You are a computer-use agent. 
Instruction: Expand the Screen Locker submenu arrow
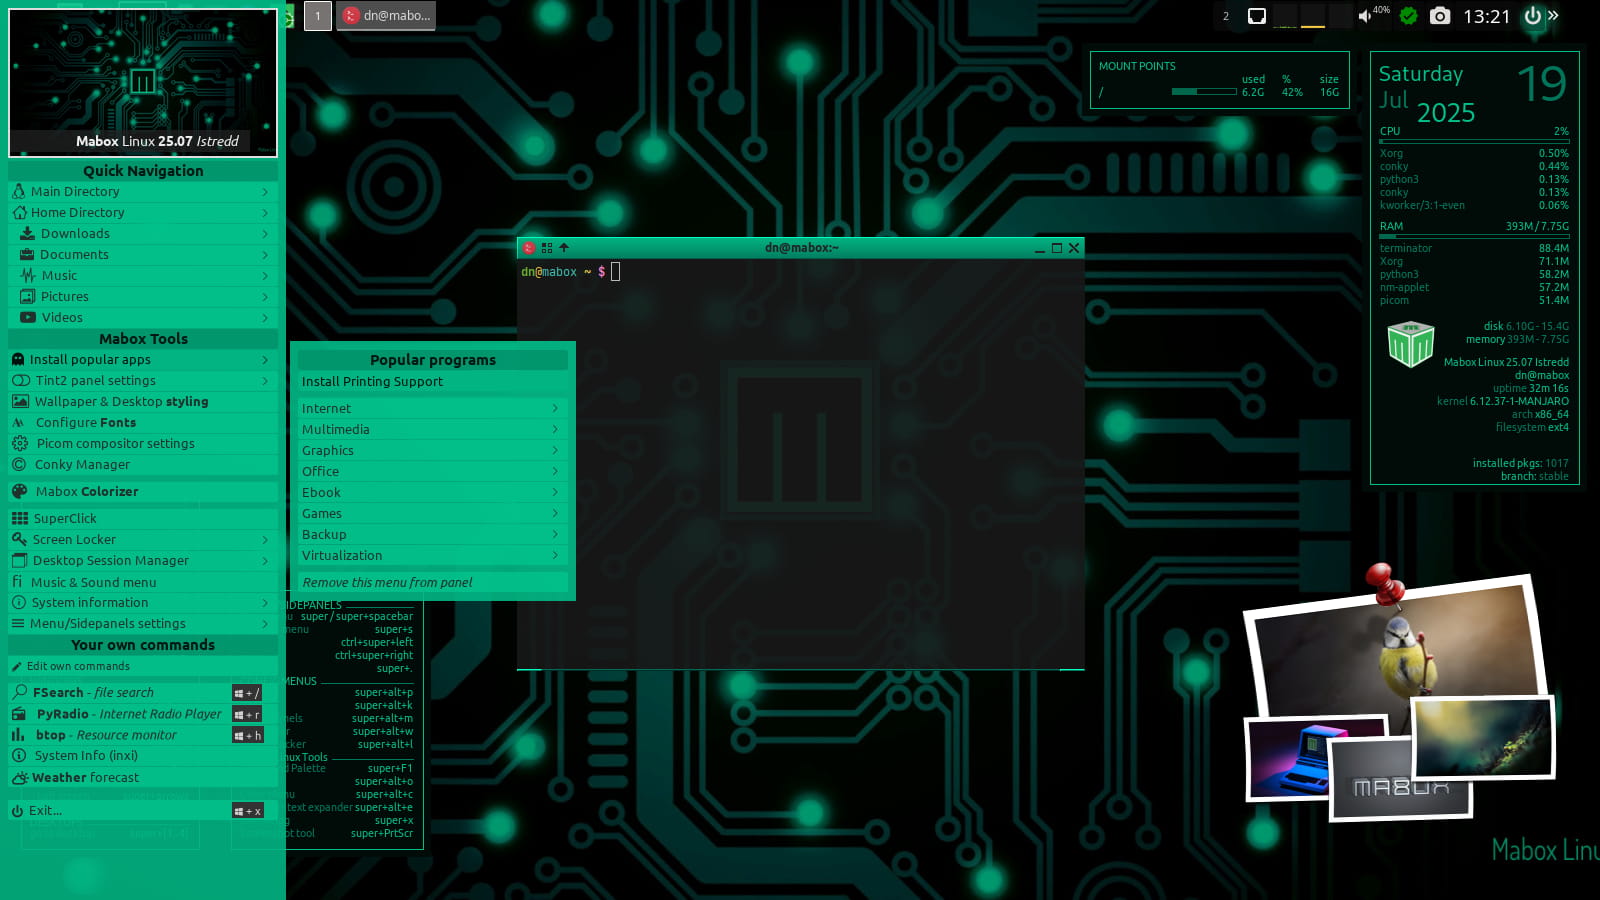pyautogui.click(x=265, y=539)
